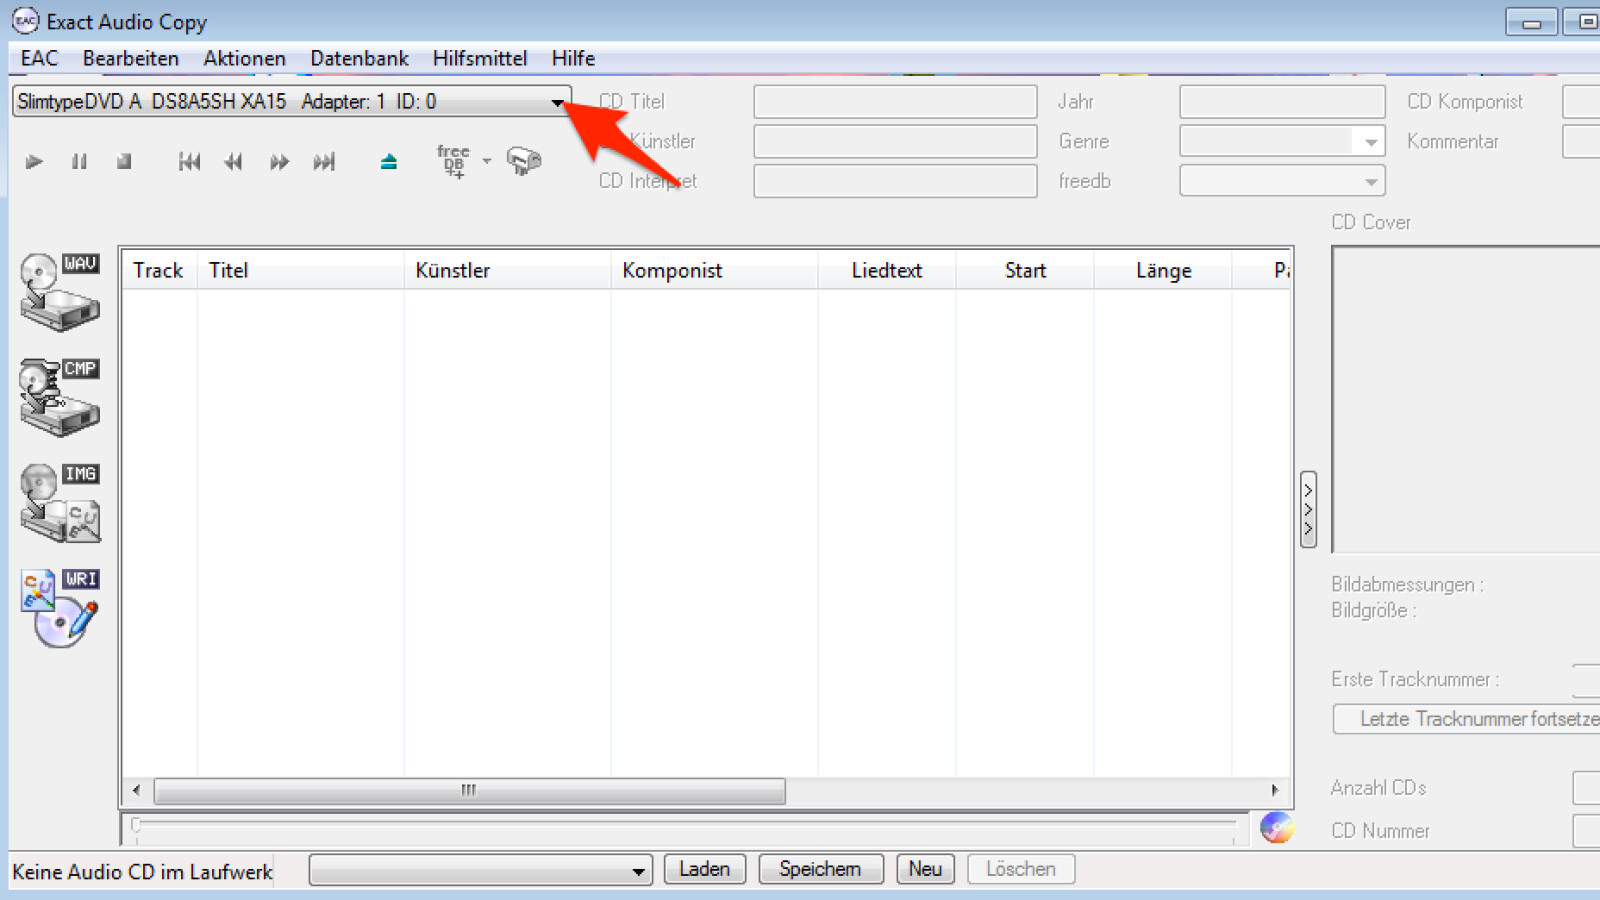Click the CD Titel input field

[x=894, y=102]
